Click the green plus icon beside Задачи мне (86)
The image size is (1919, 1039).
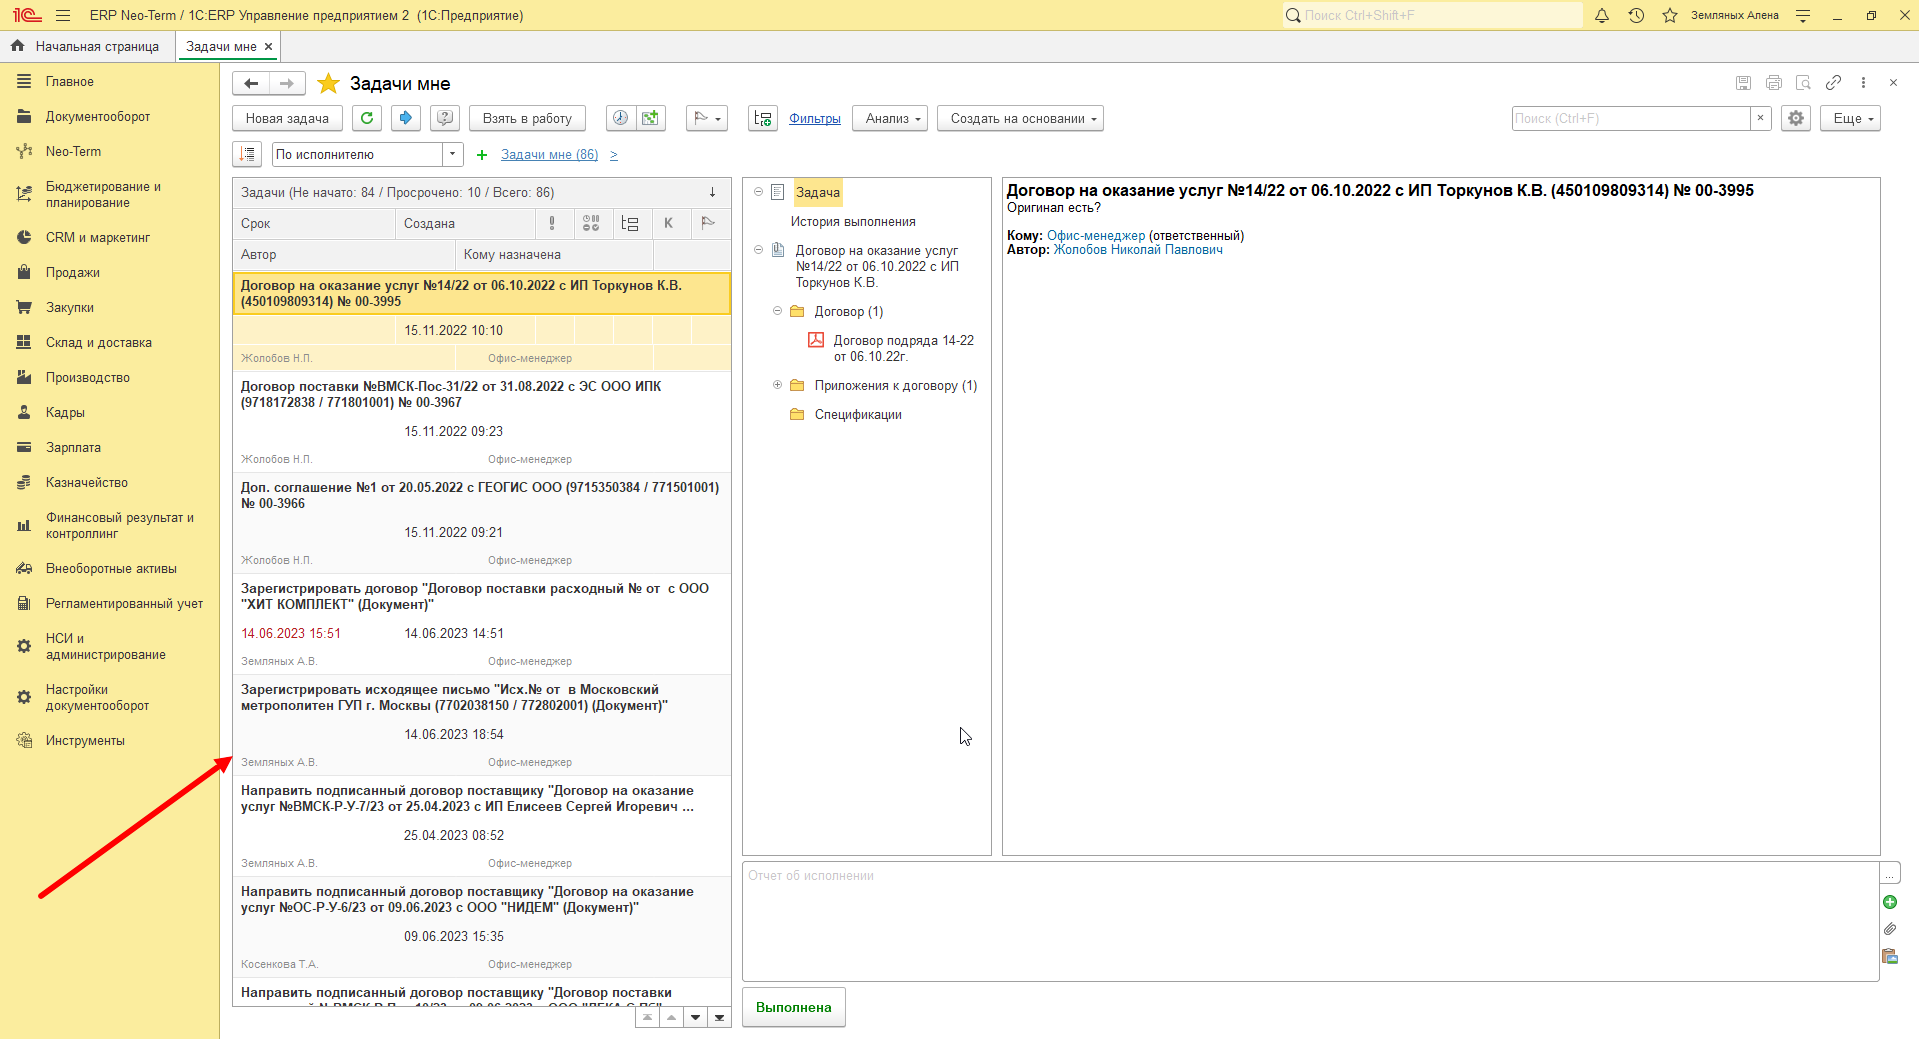click(482, 155)
